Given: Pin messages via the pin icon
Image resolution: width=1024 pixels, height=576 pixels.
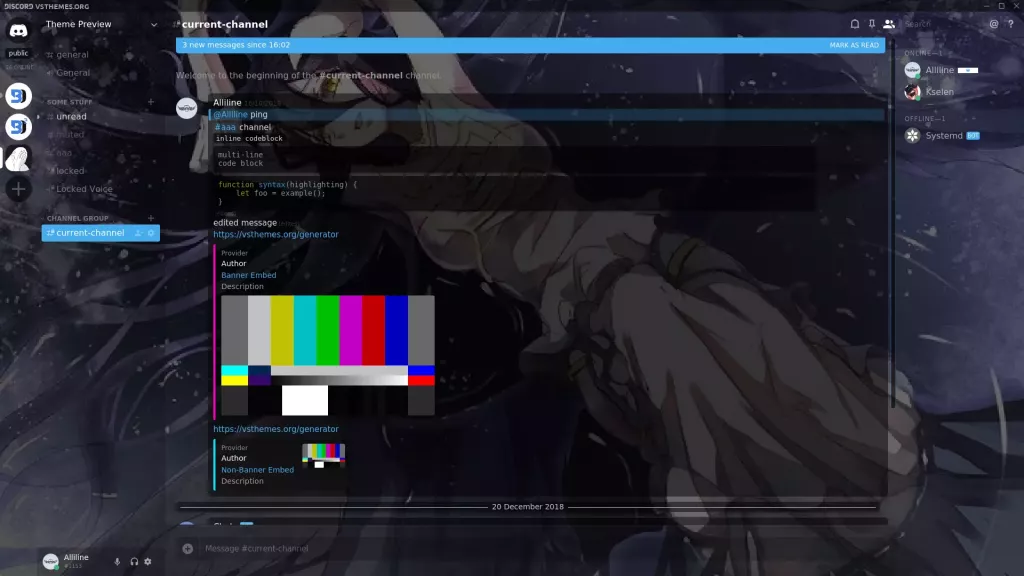Looking at the screenshot, I should click(x=872, y=24).
